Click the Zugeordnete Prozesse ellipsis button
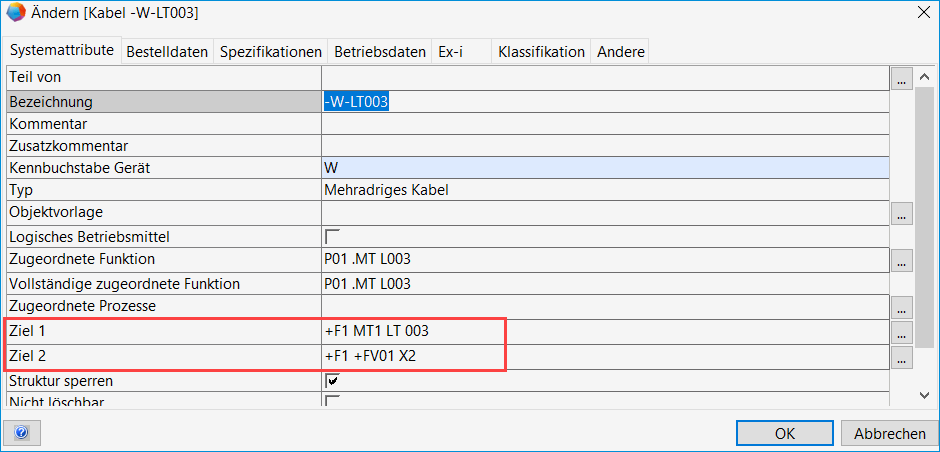The image size is (940, 452). tap(901, 308)
